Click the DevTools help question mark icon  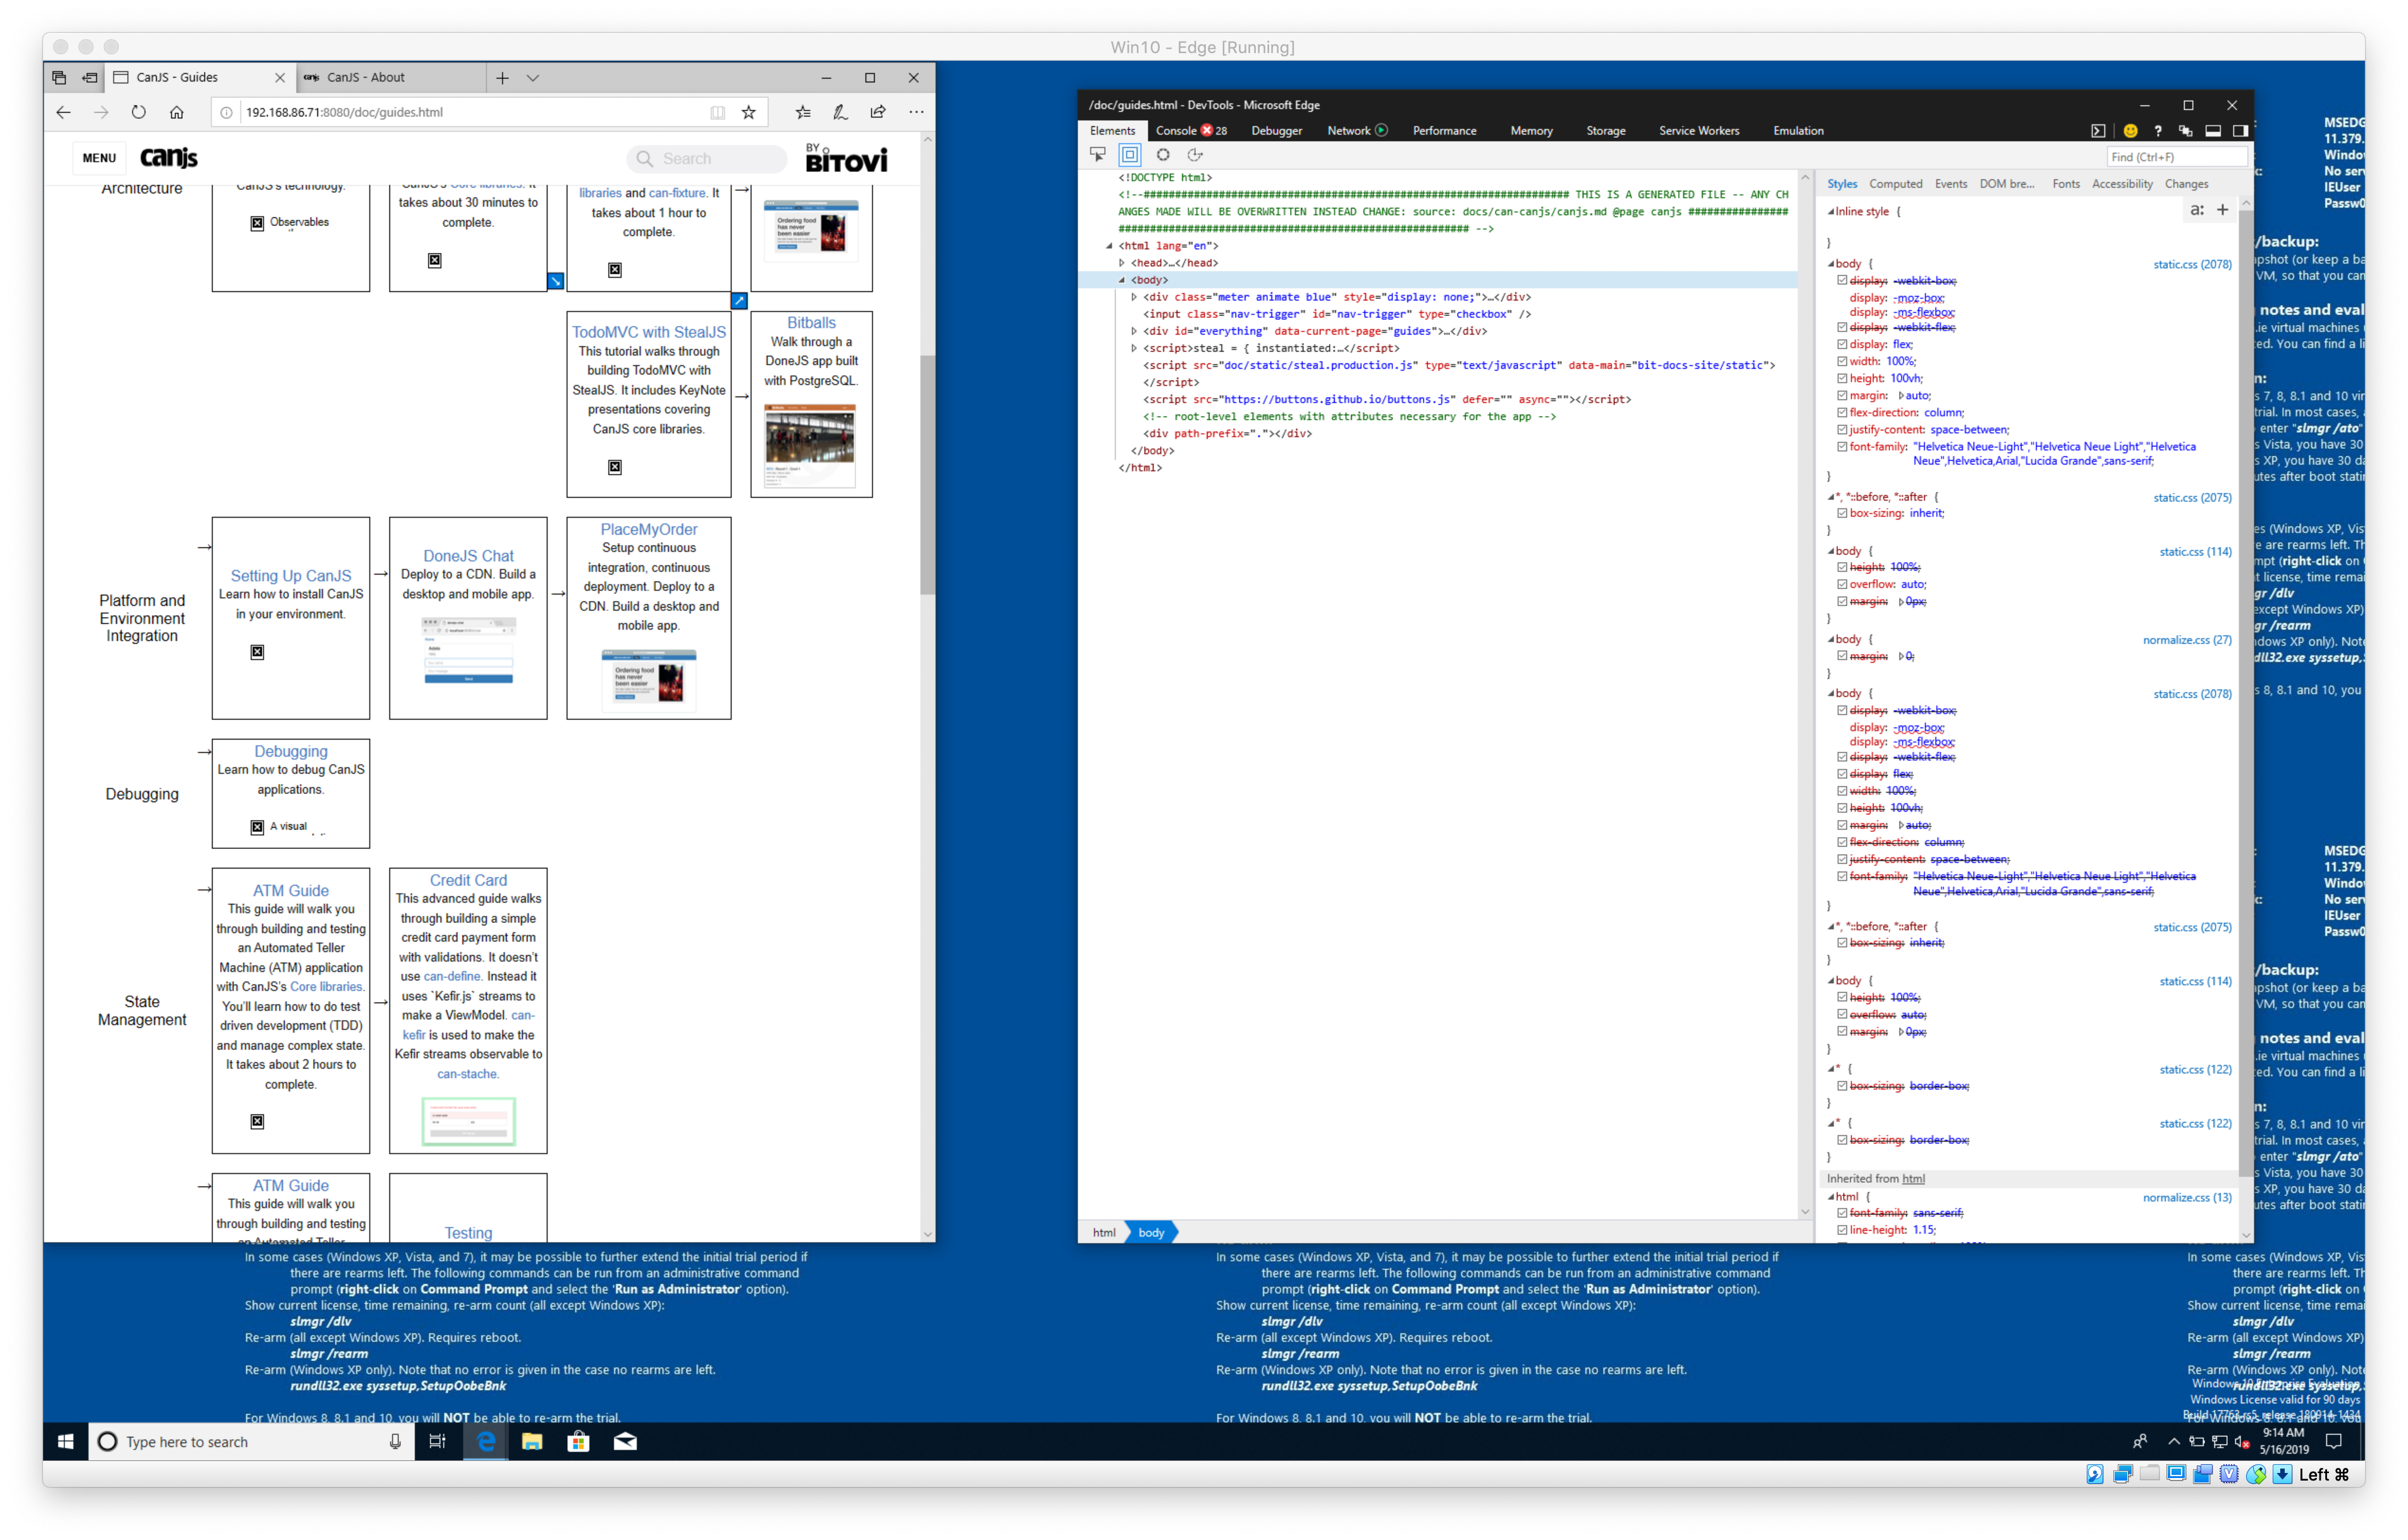(x=2158, y=130)
